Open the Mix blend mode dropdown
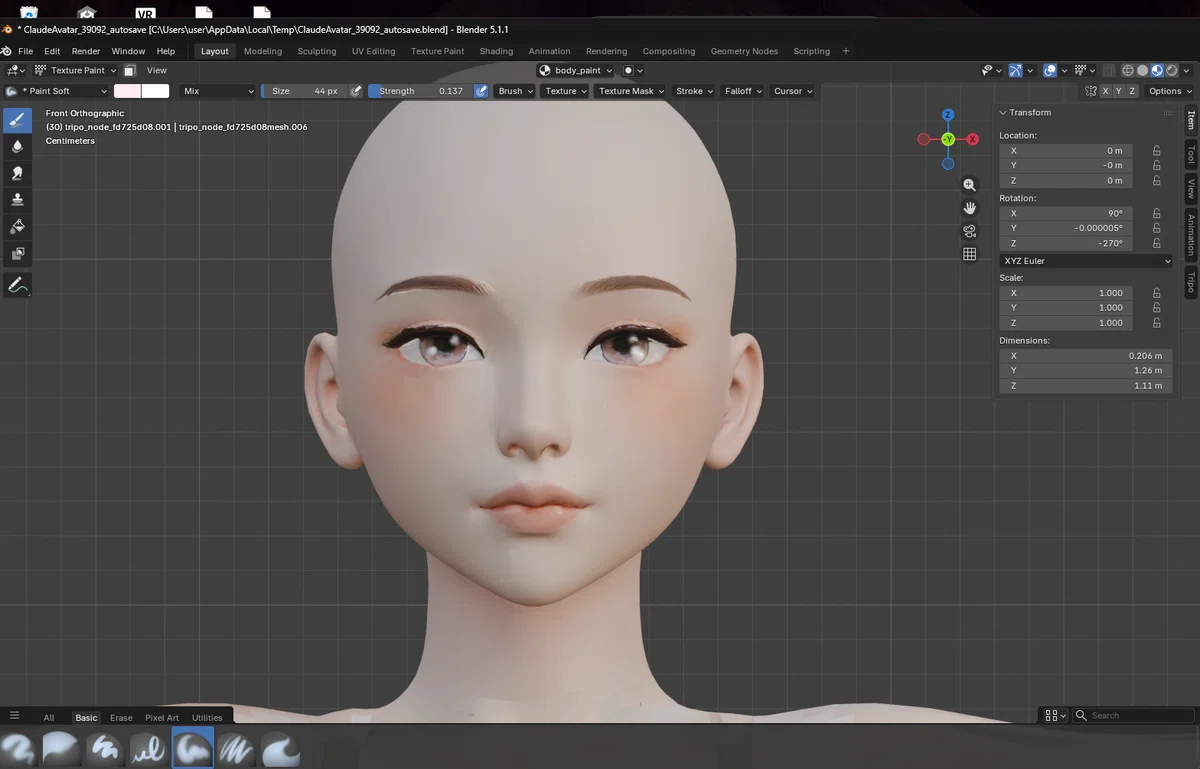This screenshot has width=1200, height=769. (218, 91)
